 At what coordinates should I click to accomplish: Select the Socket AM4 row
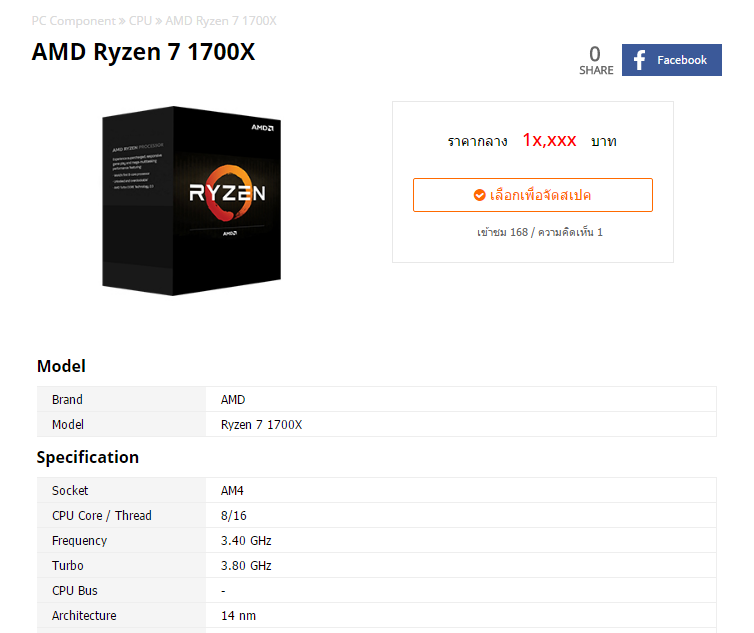coord(377,491)
